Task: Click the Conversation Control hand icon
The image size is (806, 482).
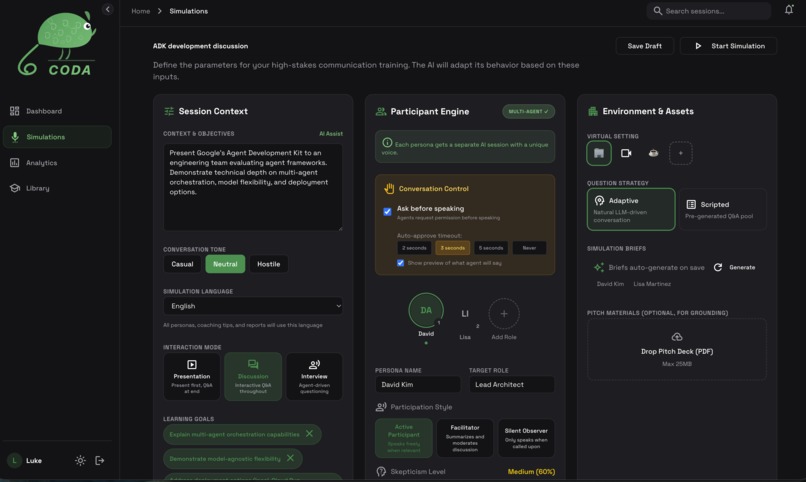Action: (x=389, y=189)
